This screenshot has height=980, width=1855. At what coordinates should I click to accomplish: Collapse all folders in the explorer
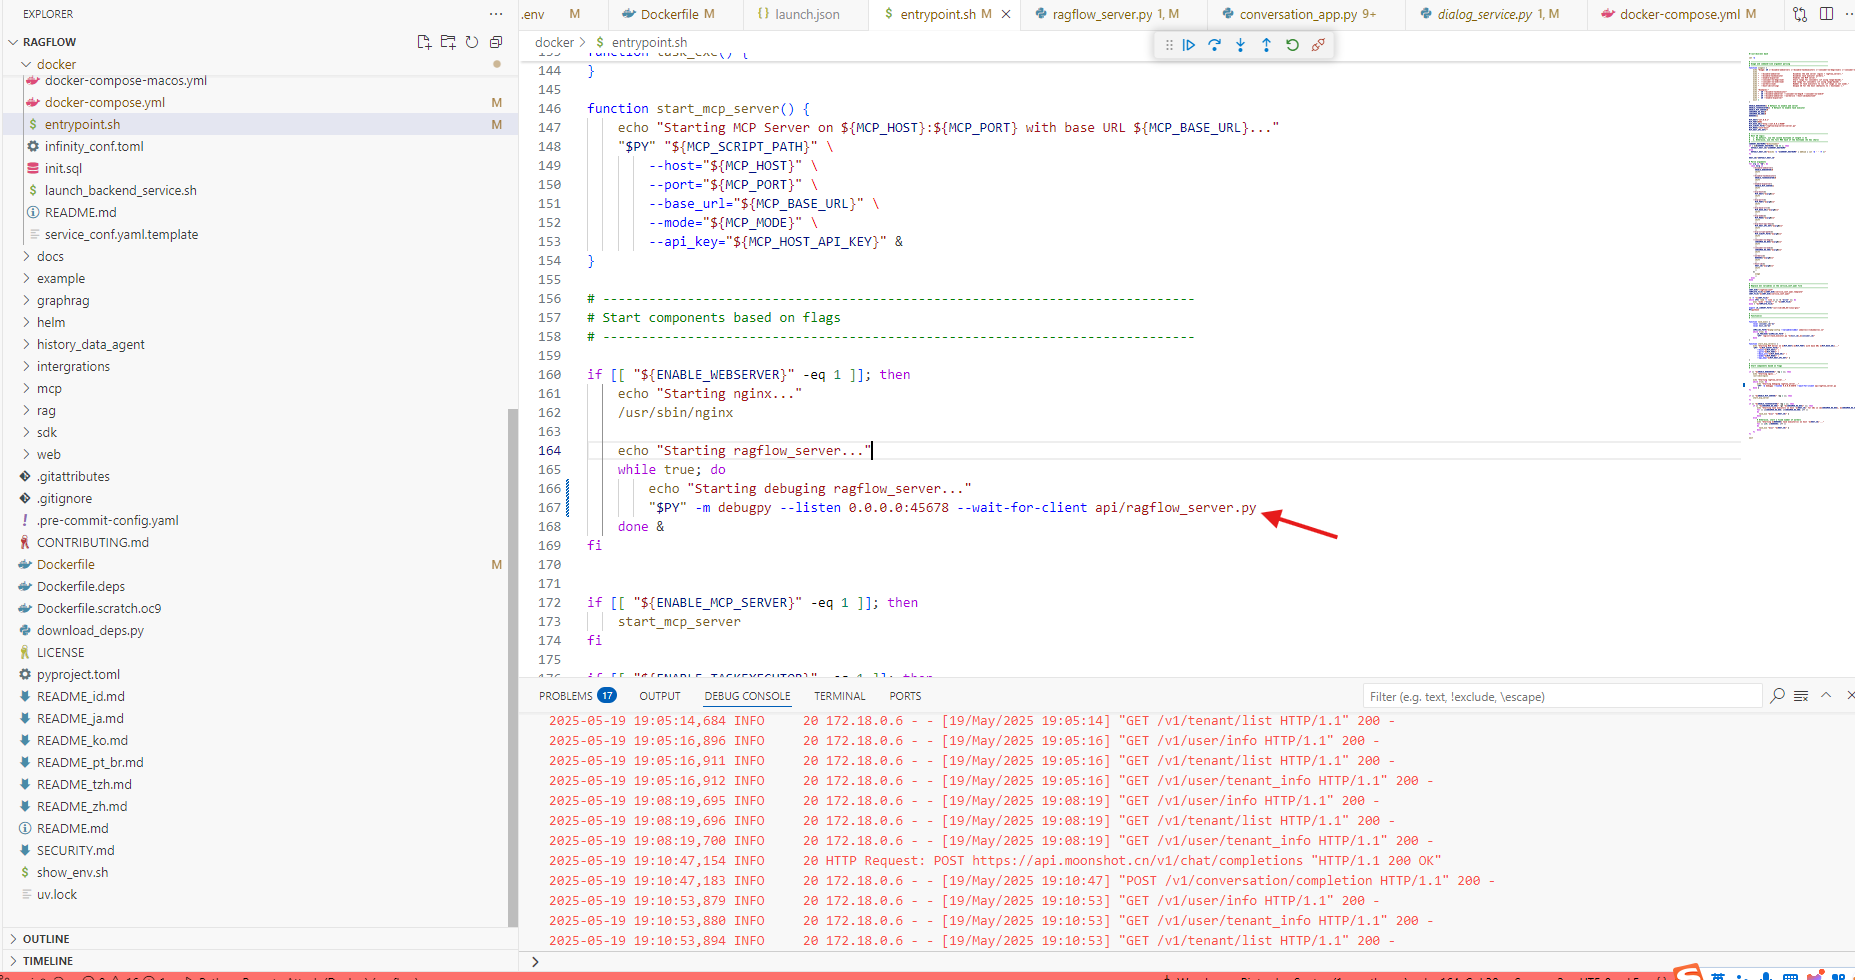click(x=495, y=42)
